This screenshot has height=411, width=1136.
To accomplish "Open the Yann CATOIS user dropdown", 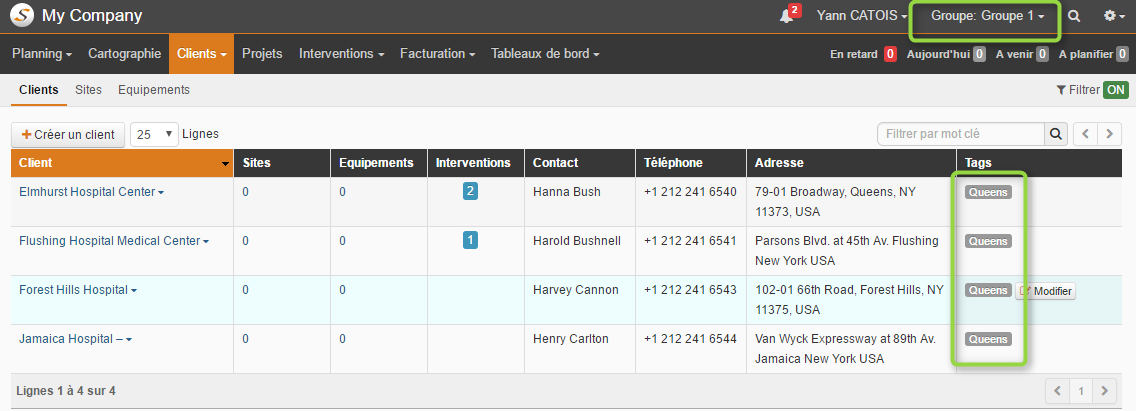I will 861,16.
